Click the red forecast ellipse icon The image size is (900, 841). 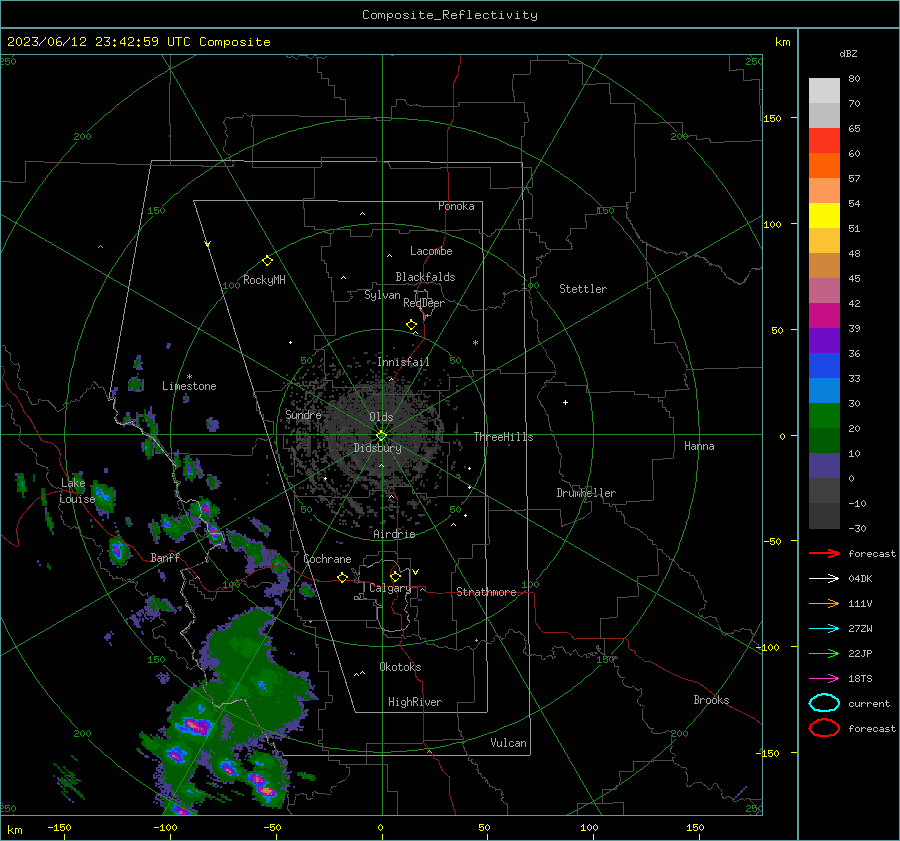tap(824, 728)
